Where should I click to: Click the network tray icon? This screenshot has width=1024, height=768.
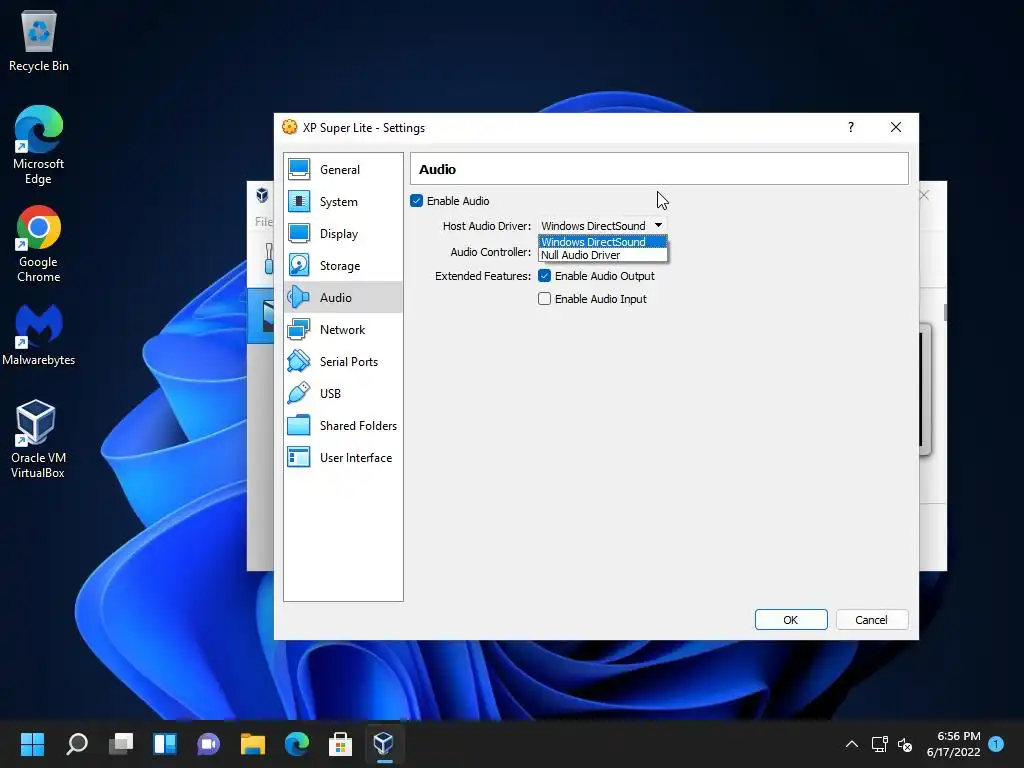click(880, 744)
